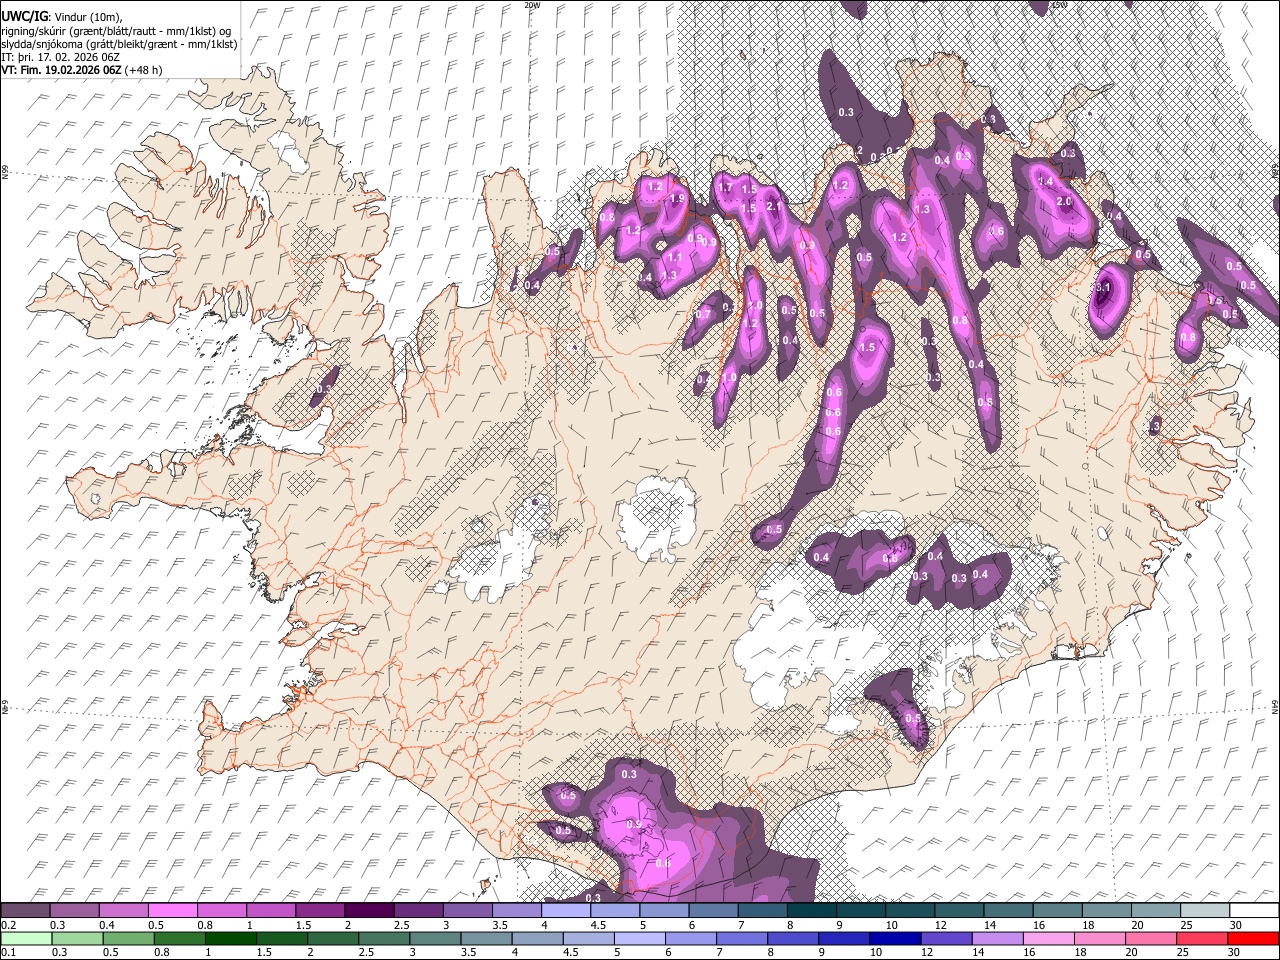The image size is (1280, 960).
Task: Click the 20W longitude label at the top
Action: click(532, 5)
